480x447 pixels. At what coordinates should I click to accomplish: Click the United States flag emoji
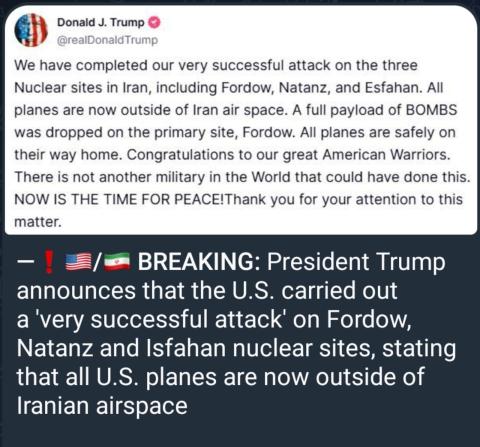78,262
